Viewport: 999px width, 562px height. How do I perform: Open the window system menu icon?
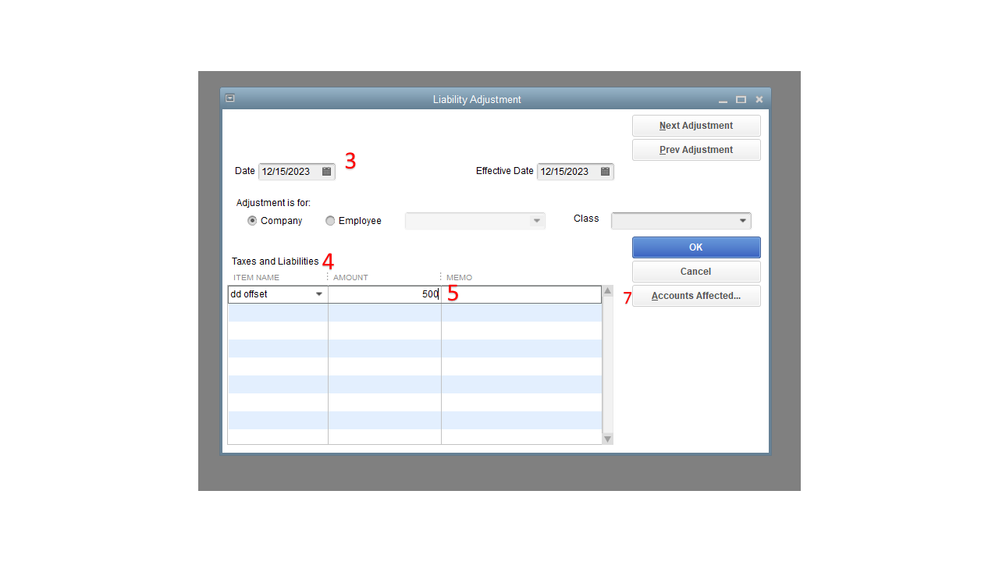click(x=230, y=99)
